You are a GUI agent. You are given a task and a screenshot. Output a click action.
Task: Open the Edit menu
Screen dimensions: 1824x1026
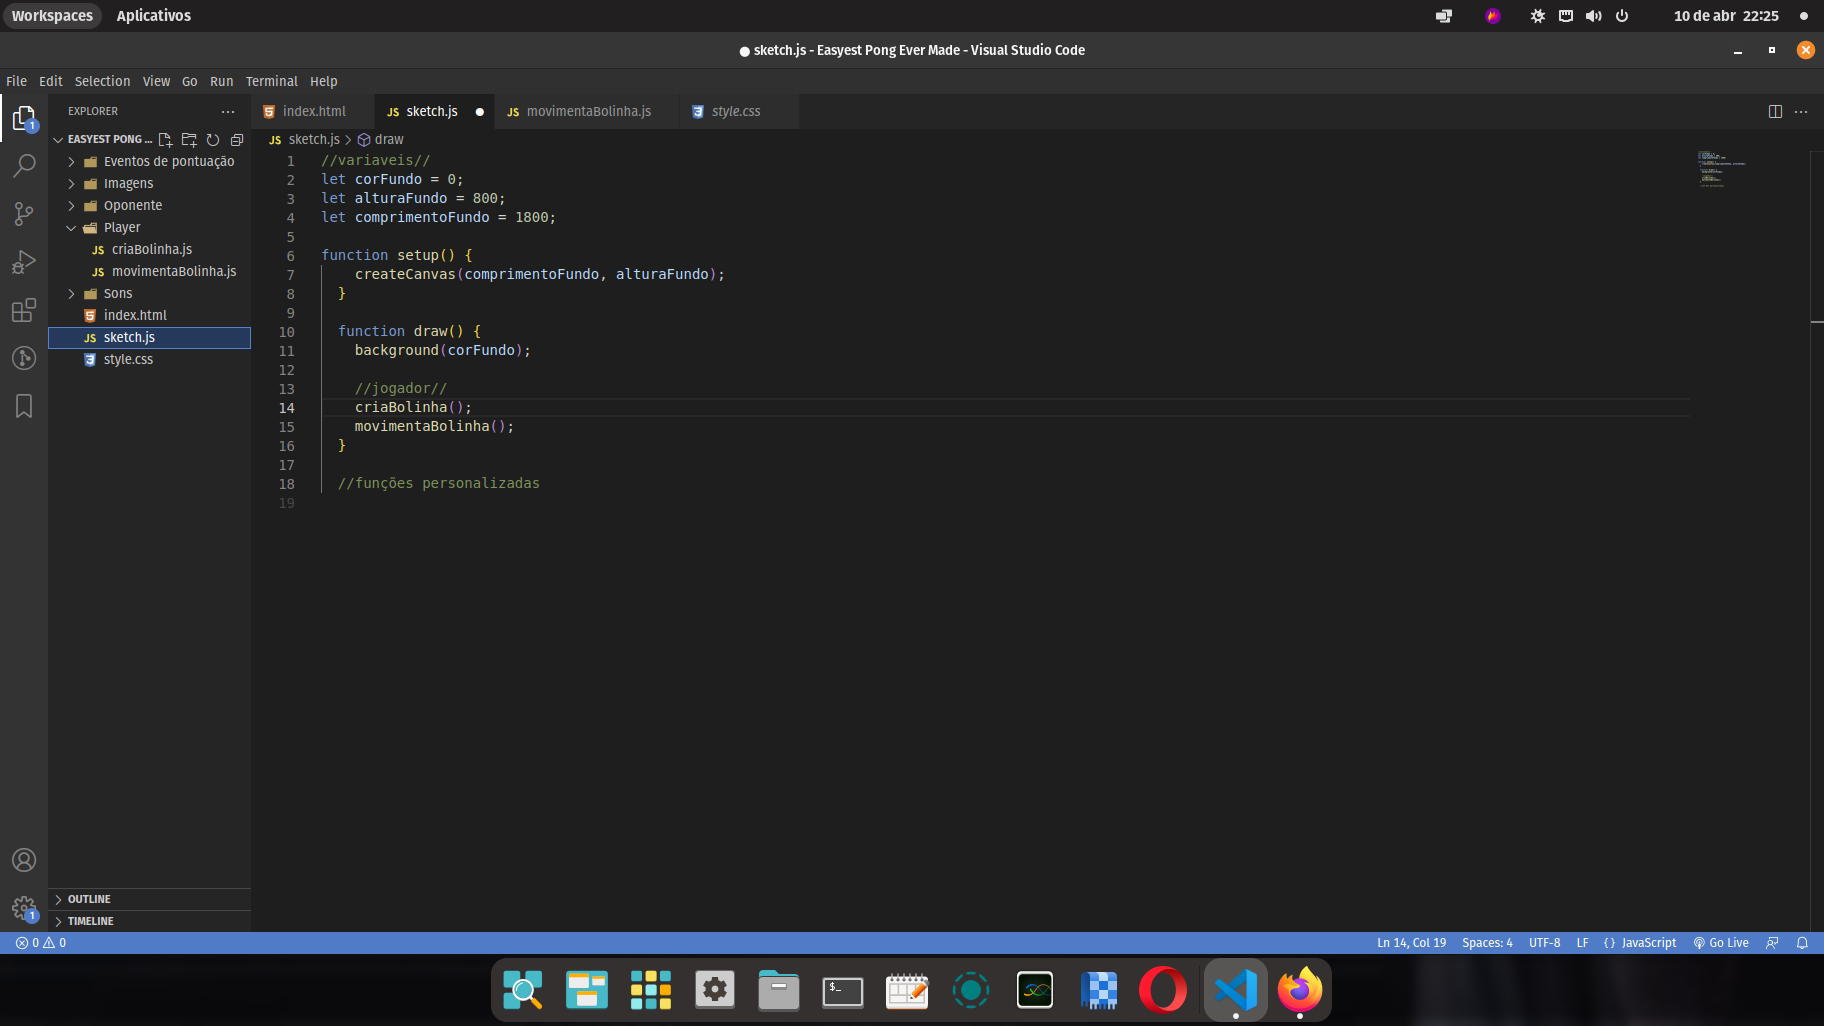coord(50,82)
